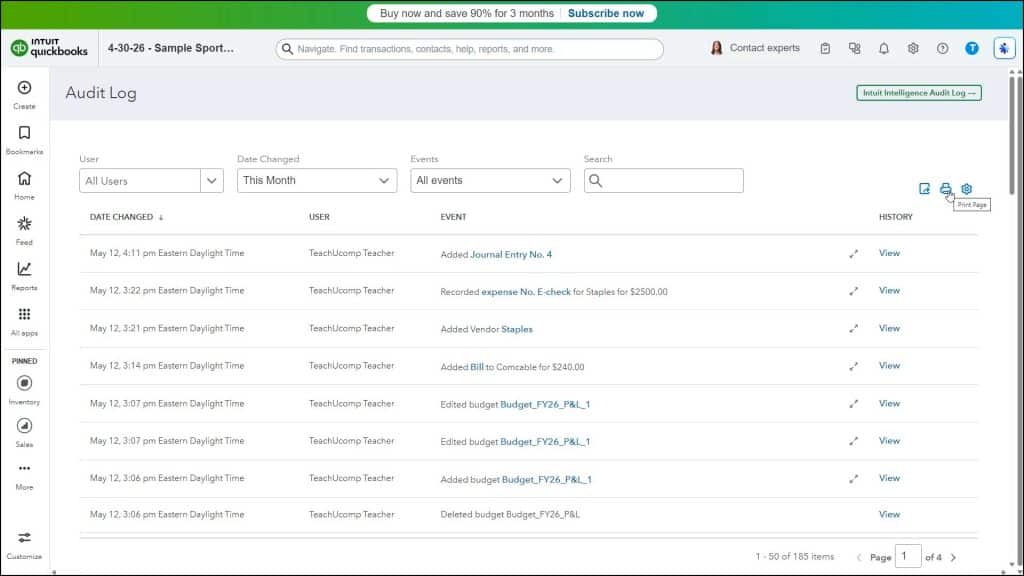Image resolution: width=1024 pixels, height=576 pixels.
Task: Expand the Staples expense row
Action: coord(854,291)
